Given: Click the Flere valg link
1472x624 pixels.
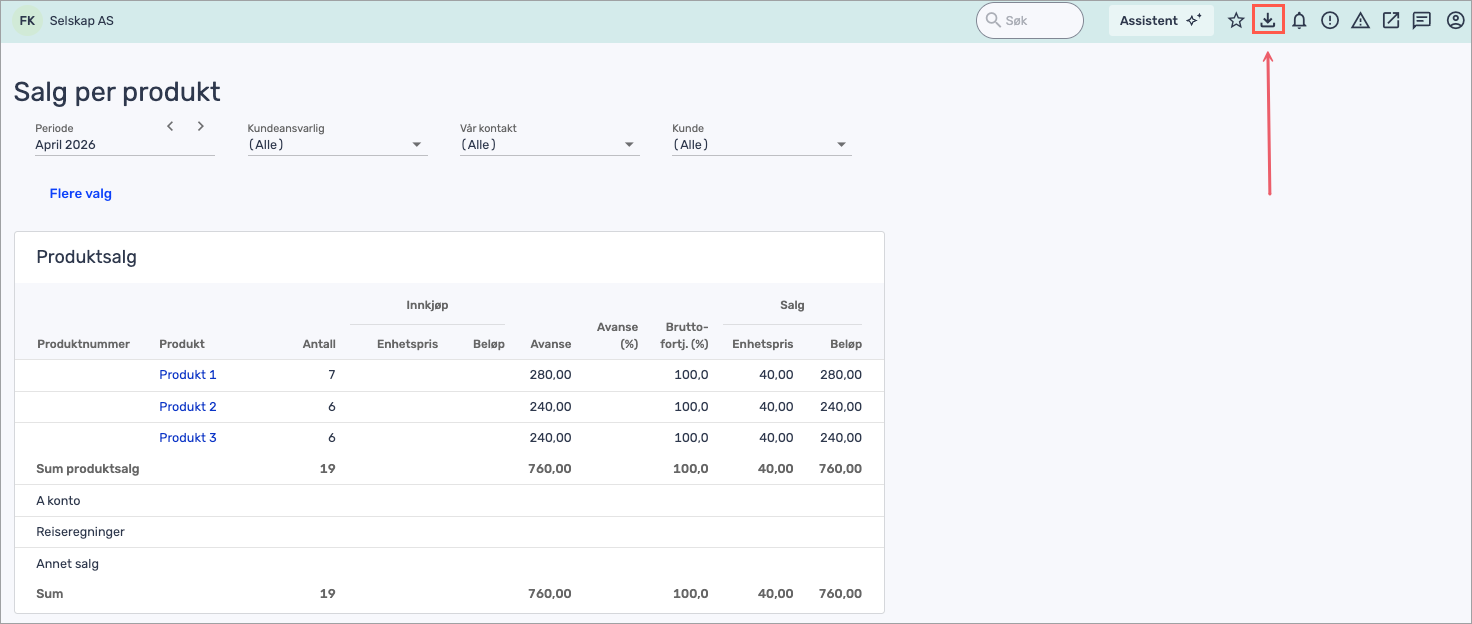Looking at the screenshot, I should point(81,194).
